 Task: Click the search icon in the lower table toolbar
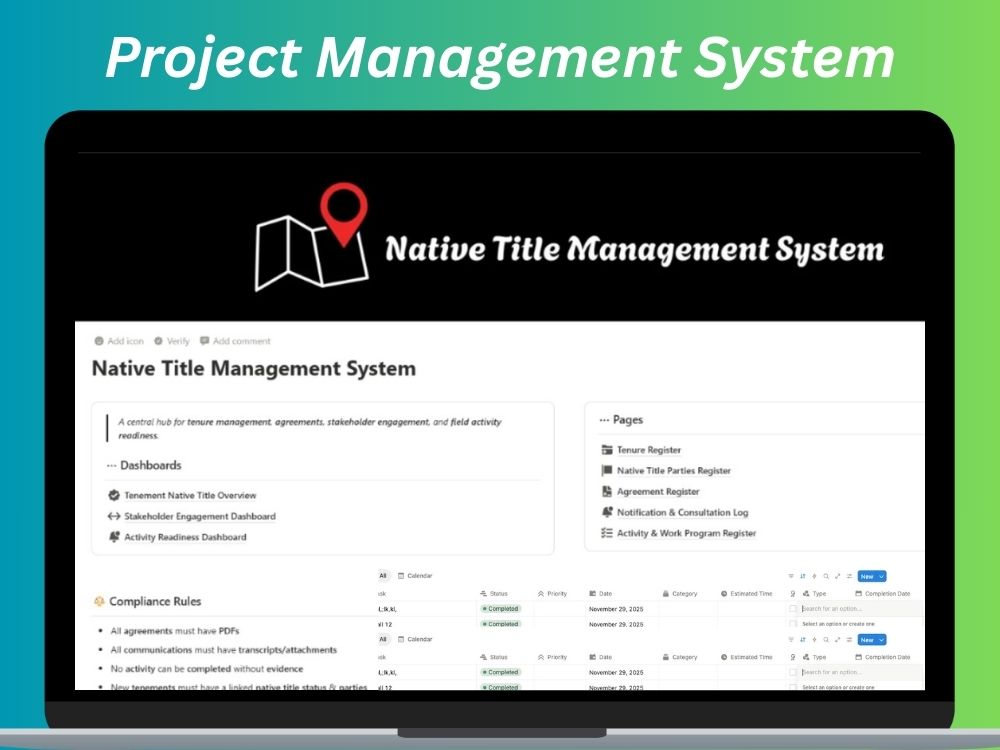[826, 640]
